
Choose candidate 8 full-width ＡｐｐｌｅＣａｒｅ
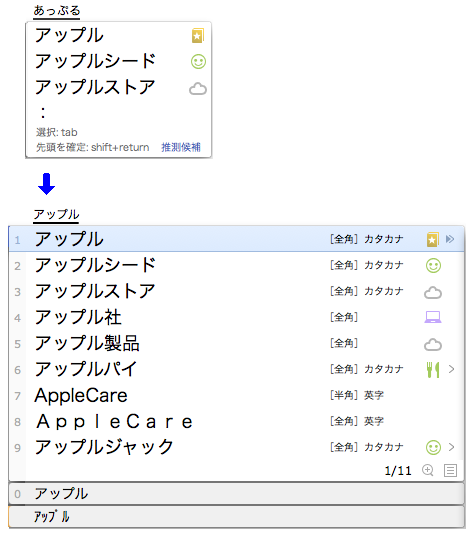click(236, 421)
